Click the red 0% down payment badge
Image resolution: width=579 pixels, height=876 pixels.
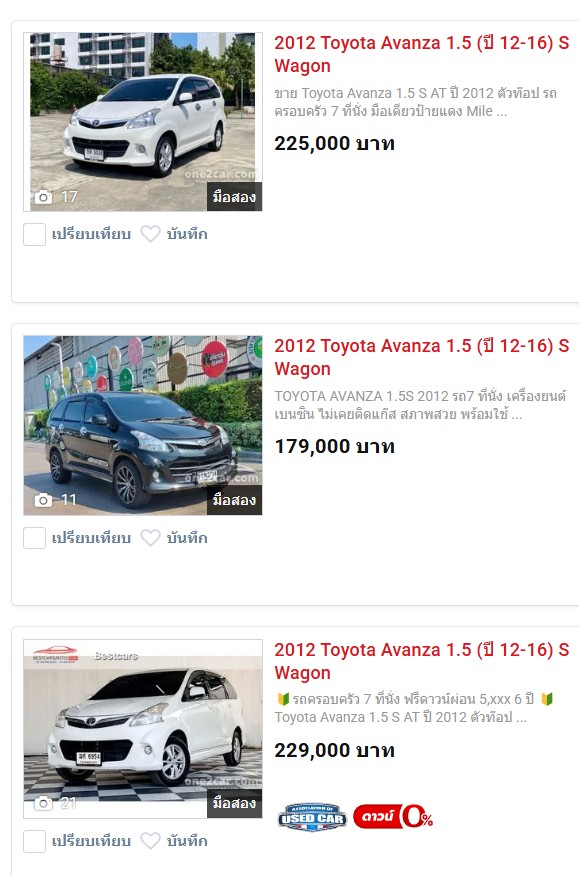[x=393, y=817]
